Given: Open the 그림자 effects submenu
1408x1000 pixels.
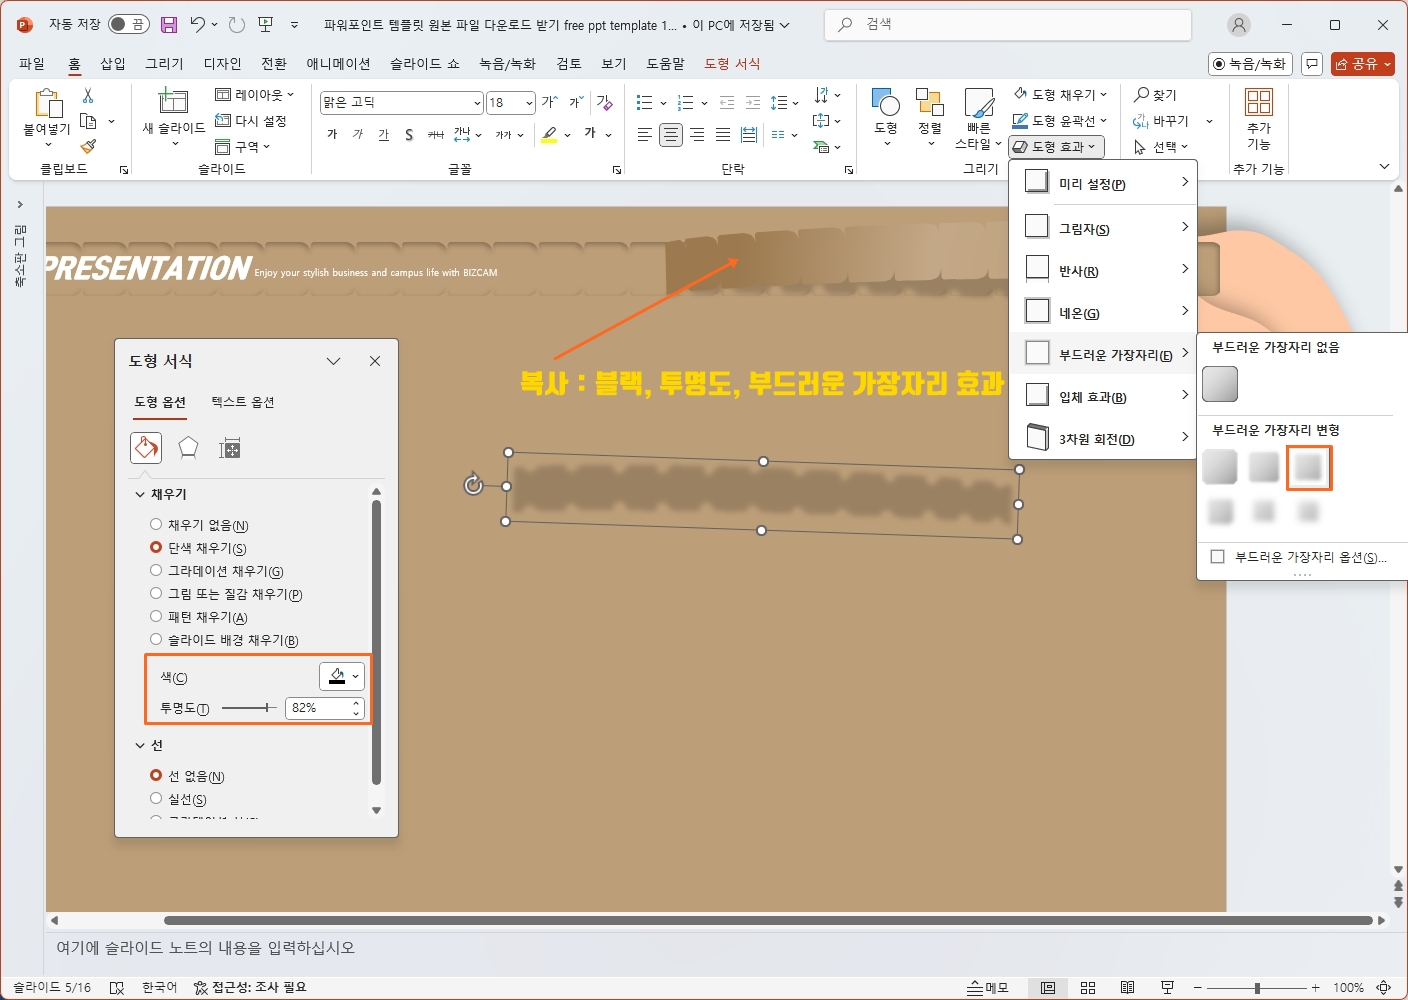Looking at the screenshot, I should coord(1103,228).
